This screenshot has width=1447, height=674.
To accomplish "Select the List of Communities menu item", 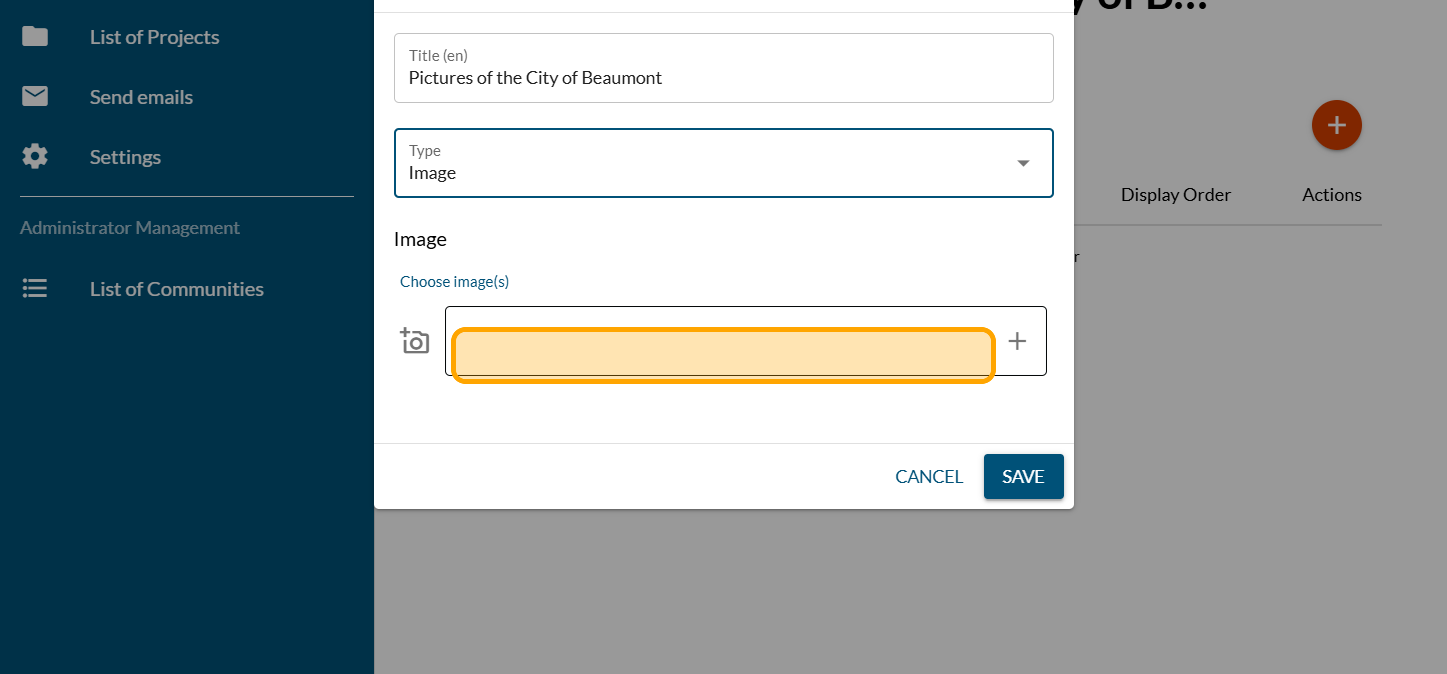I will 176,289.
